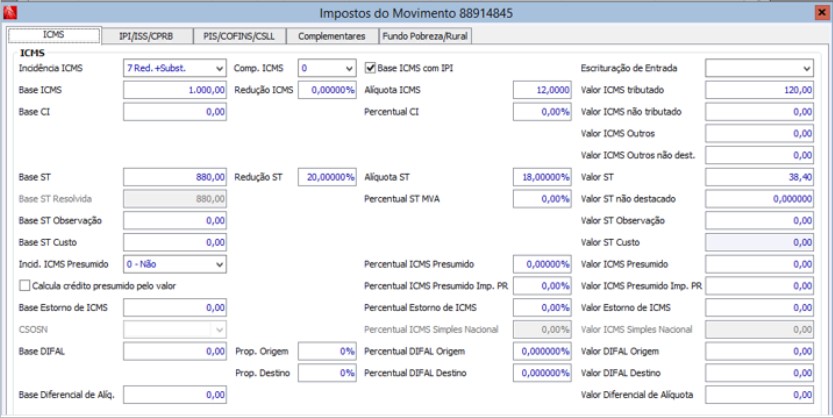The height and width of the screenshot is (418, 833).
Task: Click the Base ICMS value field
Action: [175, 90]
